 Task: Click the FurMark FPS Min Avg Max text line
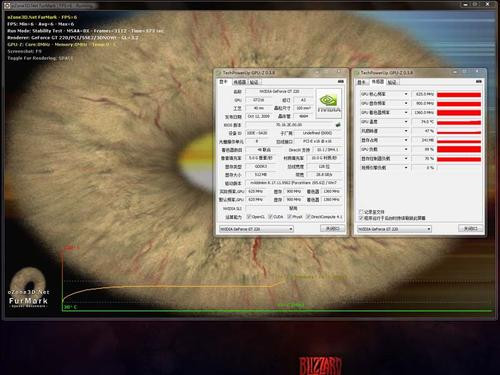pyautogui.click(x=41, y=24)
